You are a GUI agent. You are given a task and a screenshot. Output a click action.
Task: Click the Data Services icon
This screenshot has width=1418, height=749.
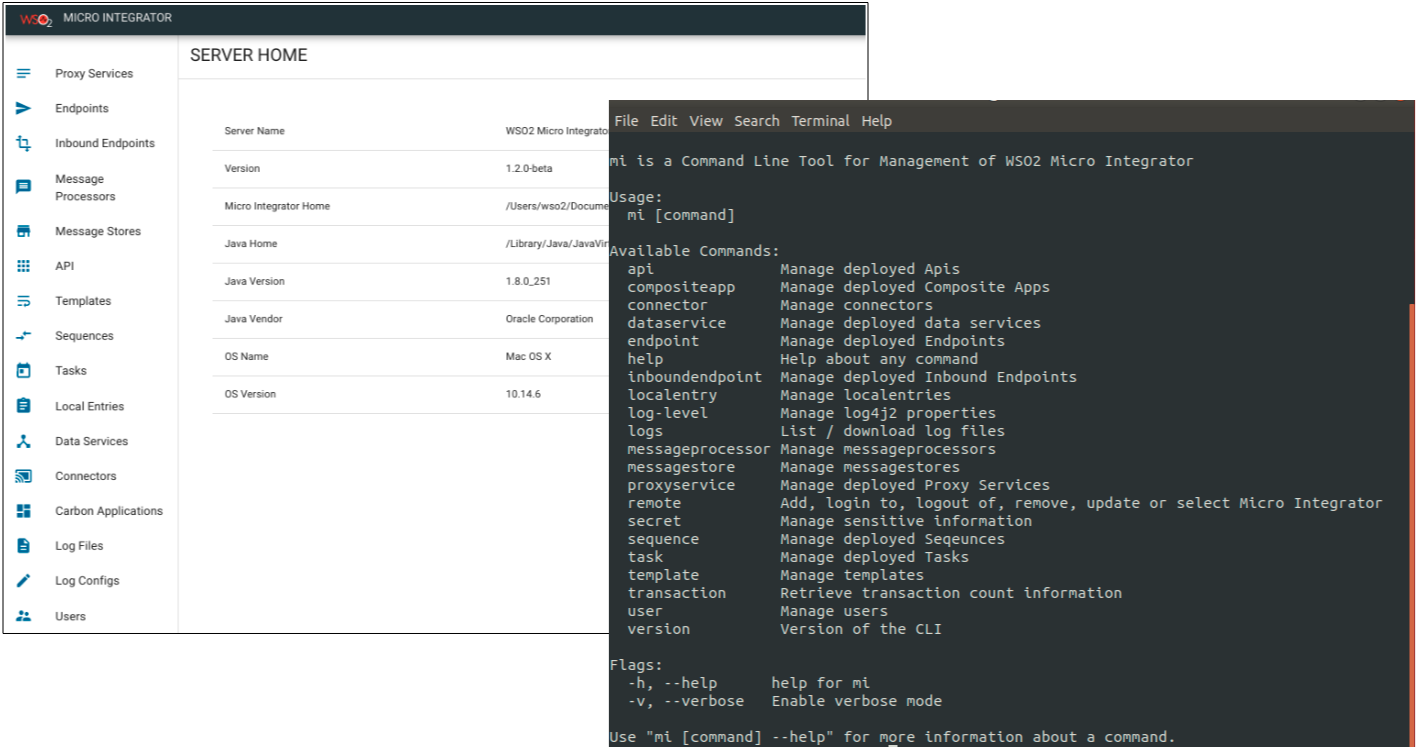point(24,441)
